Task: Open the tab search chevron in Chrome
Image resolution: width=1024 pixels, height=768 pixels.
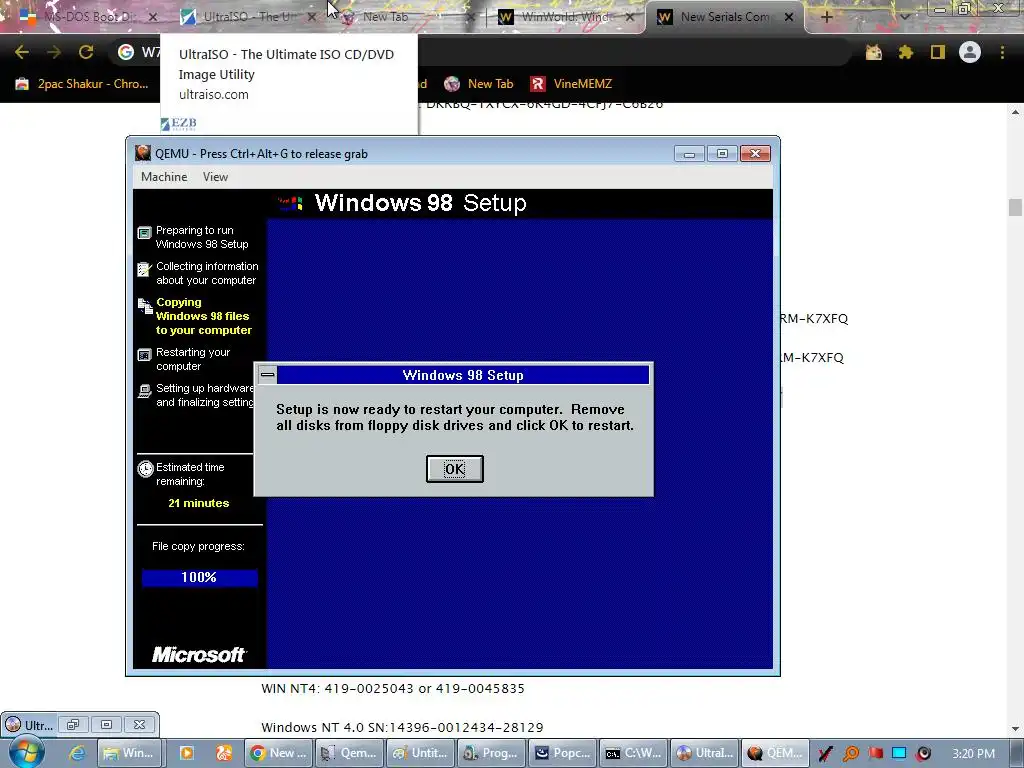Action: [x=904, y=17]
